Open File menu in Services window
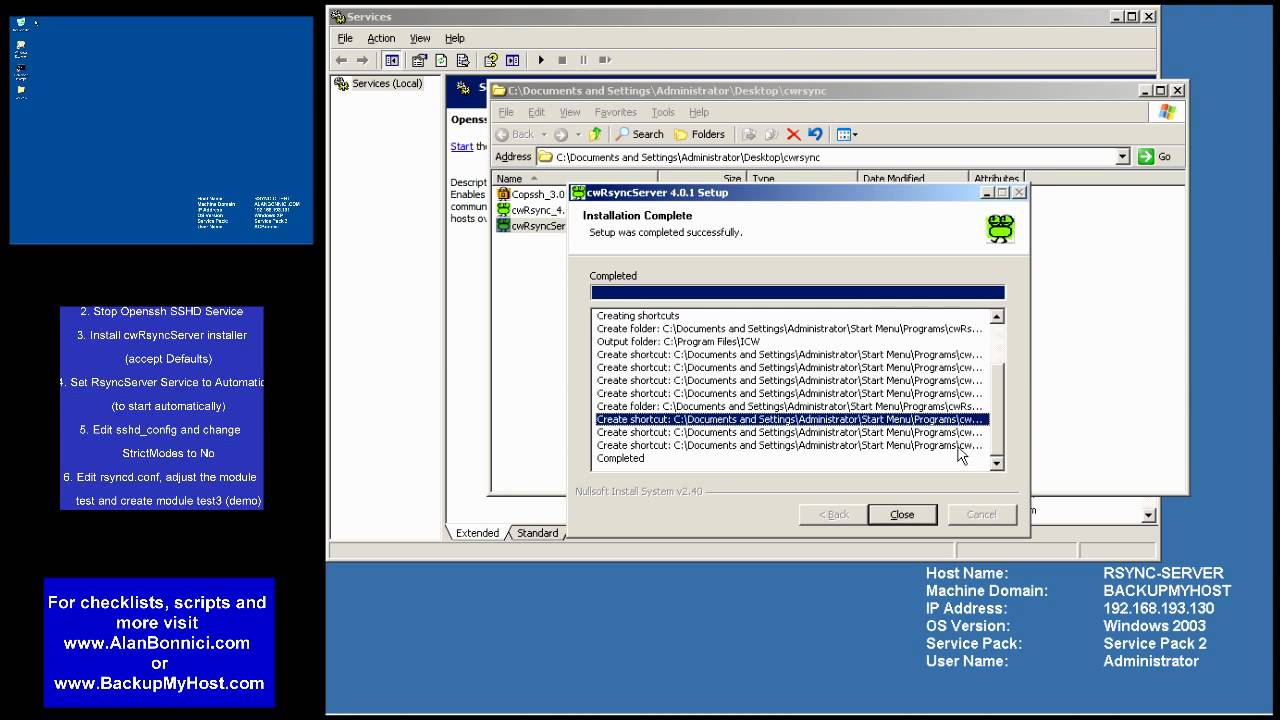This screenshot has width=1280, height=720. [345, 38]
